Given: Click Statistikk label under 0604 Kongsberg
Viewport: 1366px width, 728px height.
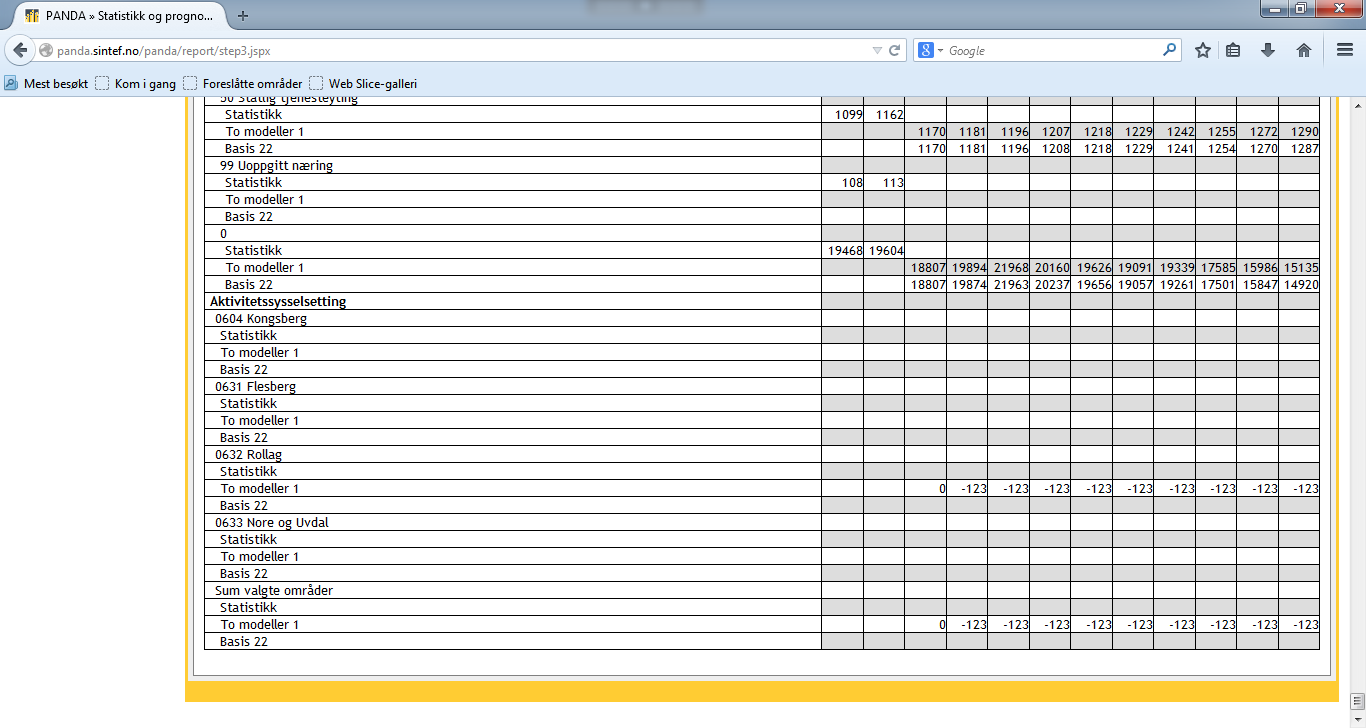Looking at the screenshot, I should (x=248, y=335).
